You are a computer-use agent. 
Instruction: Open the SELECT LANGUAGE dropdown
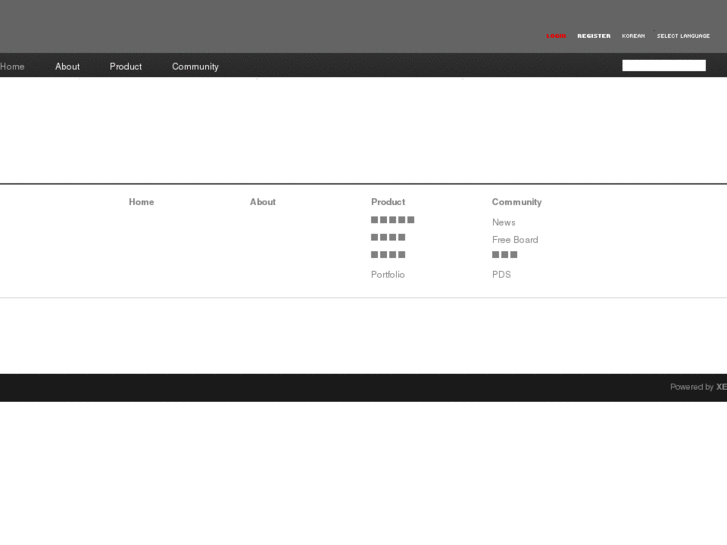point(683,36)
